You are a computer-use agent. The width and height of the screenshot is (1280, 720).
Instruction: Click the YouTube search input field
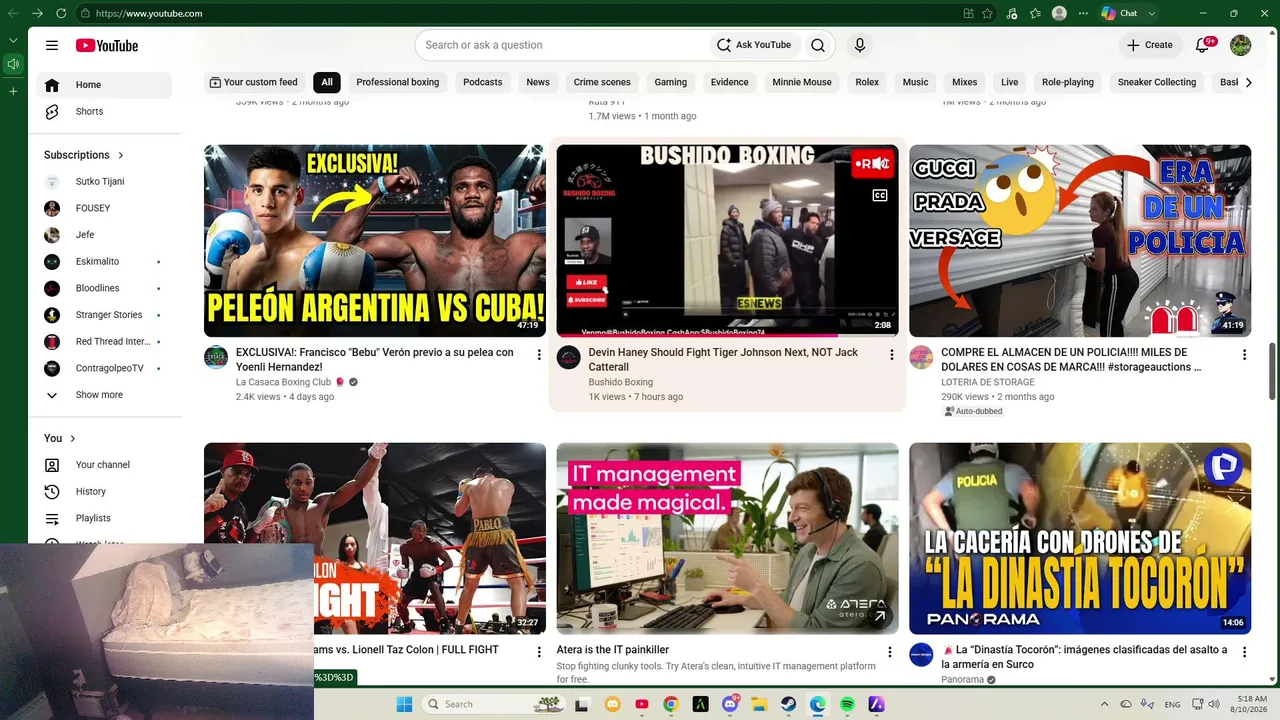[565, 45]
